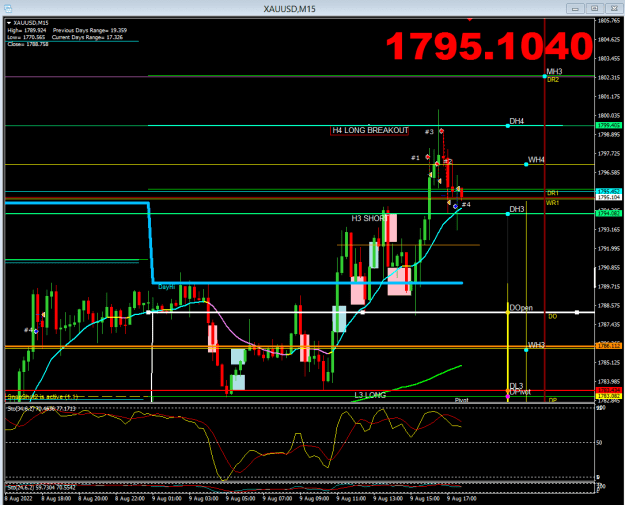Select the DR2 label
The image size is (625, 505).
click(553, 80)
